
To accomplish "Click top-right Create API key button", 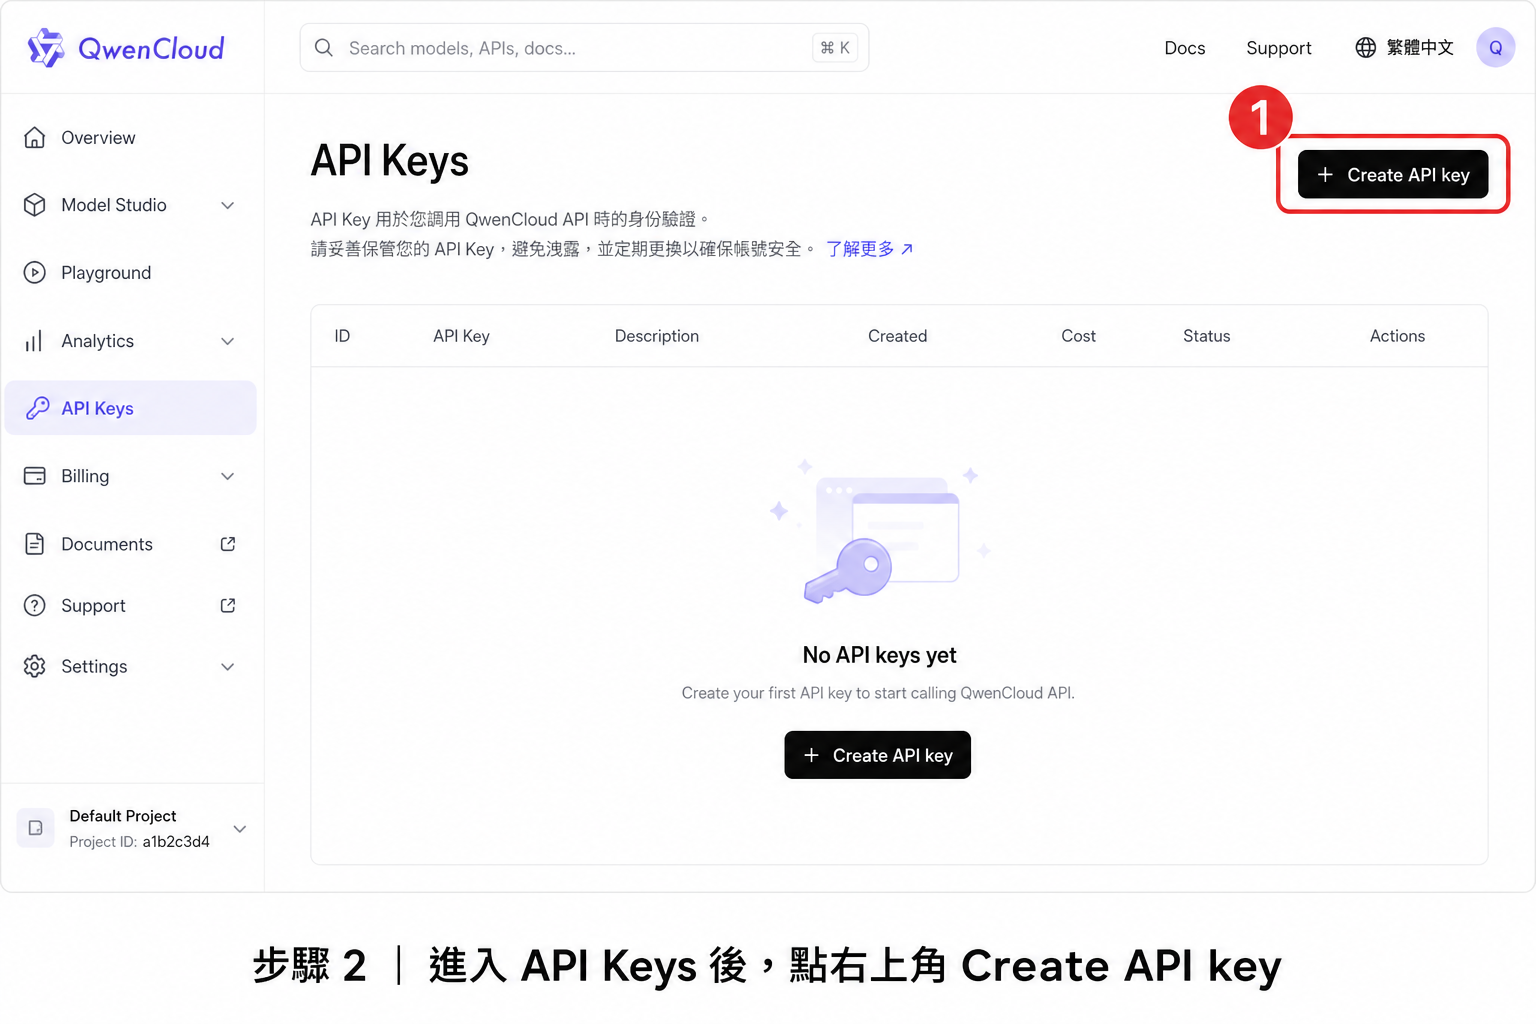I will point(1393,175).
